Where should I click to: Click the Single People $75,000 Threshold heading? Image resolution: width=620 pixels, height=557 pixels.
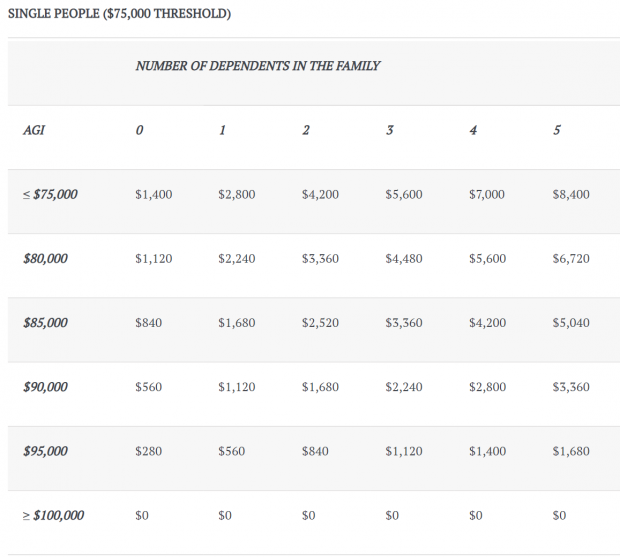click(x=119, y=14)
